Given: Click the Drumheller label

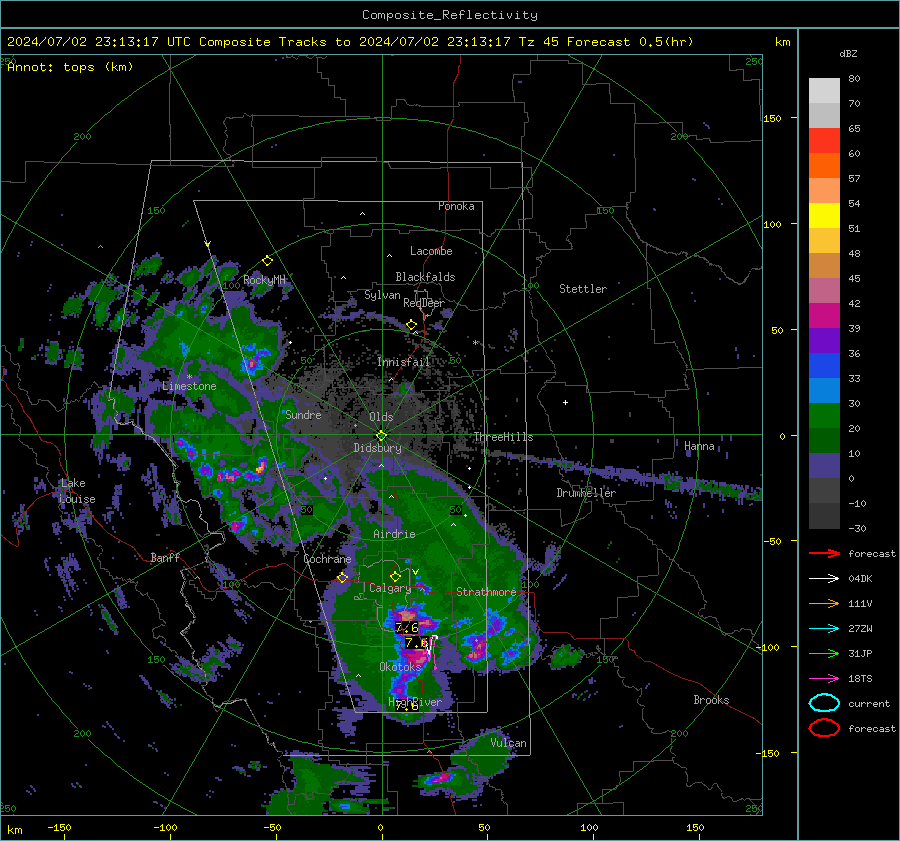Looking at the screenshot, I should [x=586, y=493].
